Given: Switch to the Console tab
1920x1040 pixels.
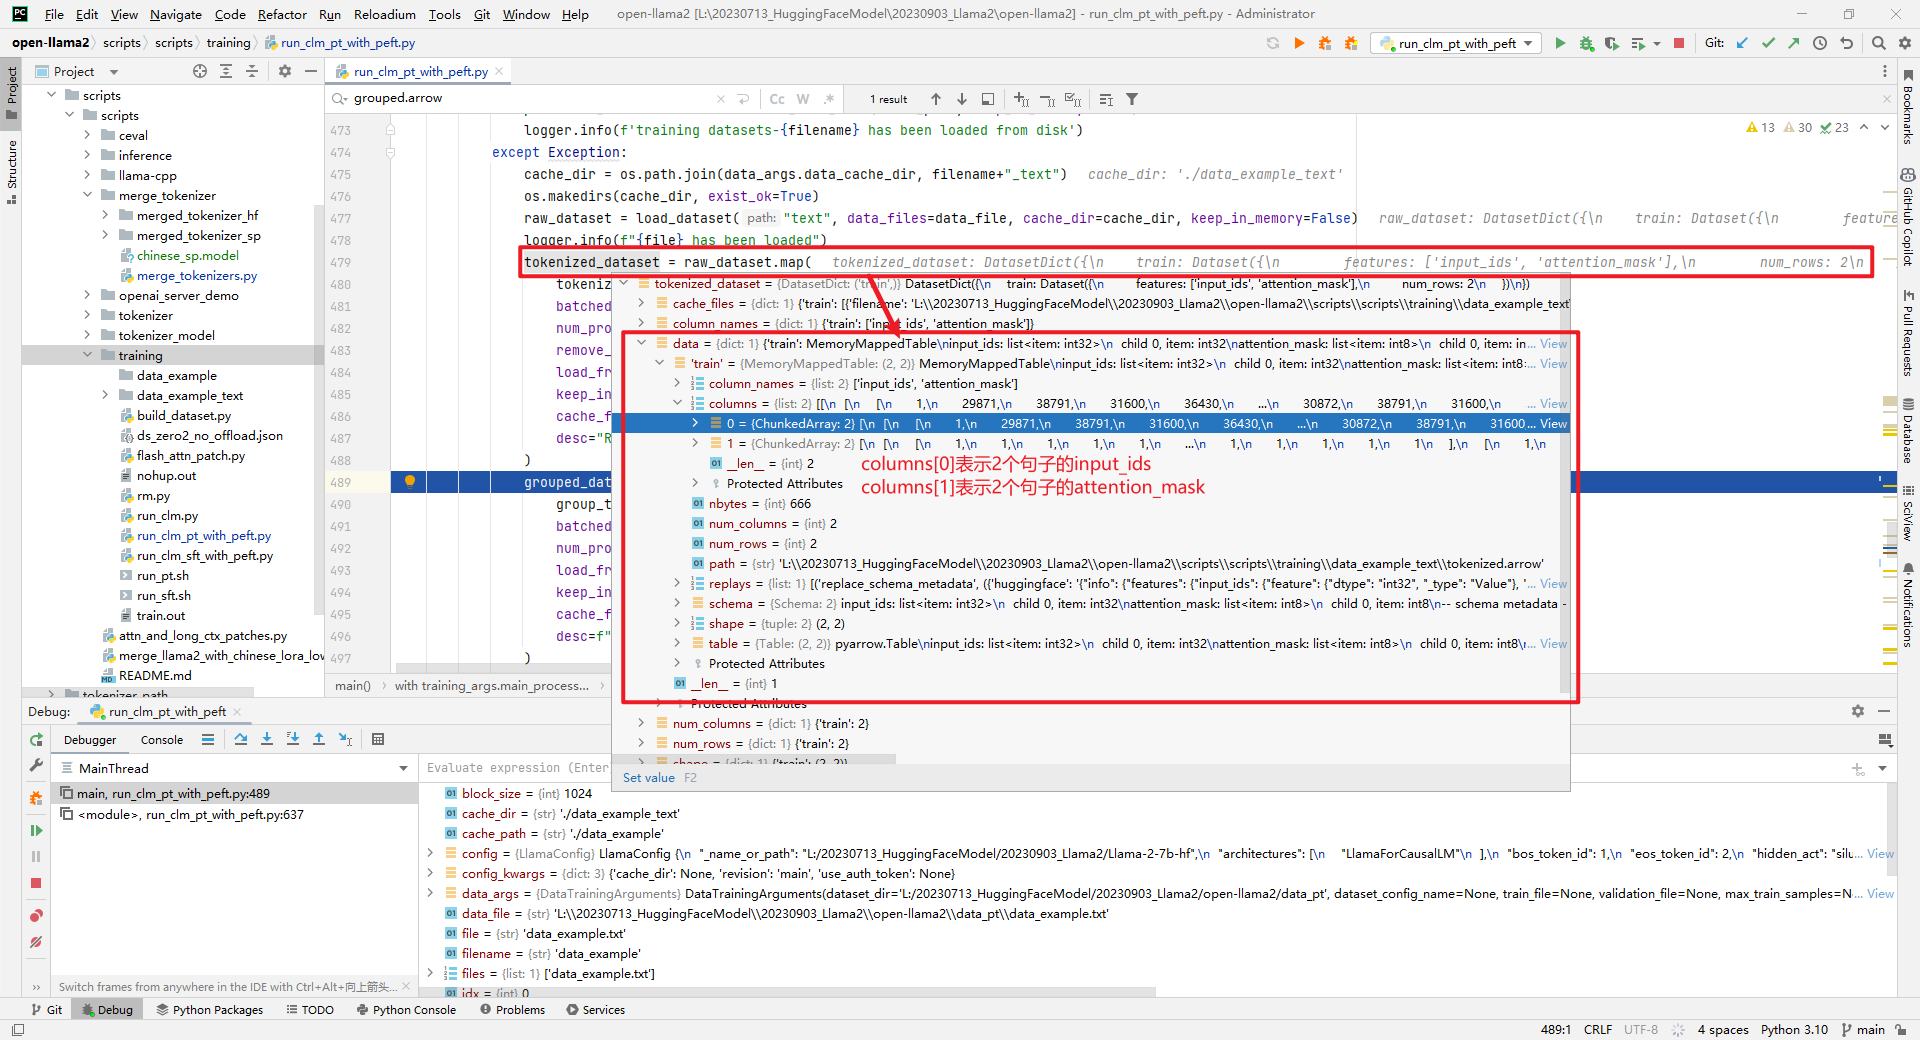Looking at the screenshot, I should coord(162,740).
